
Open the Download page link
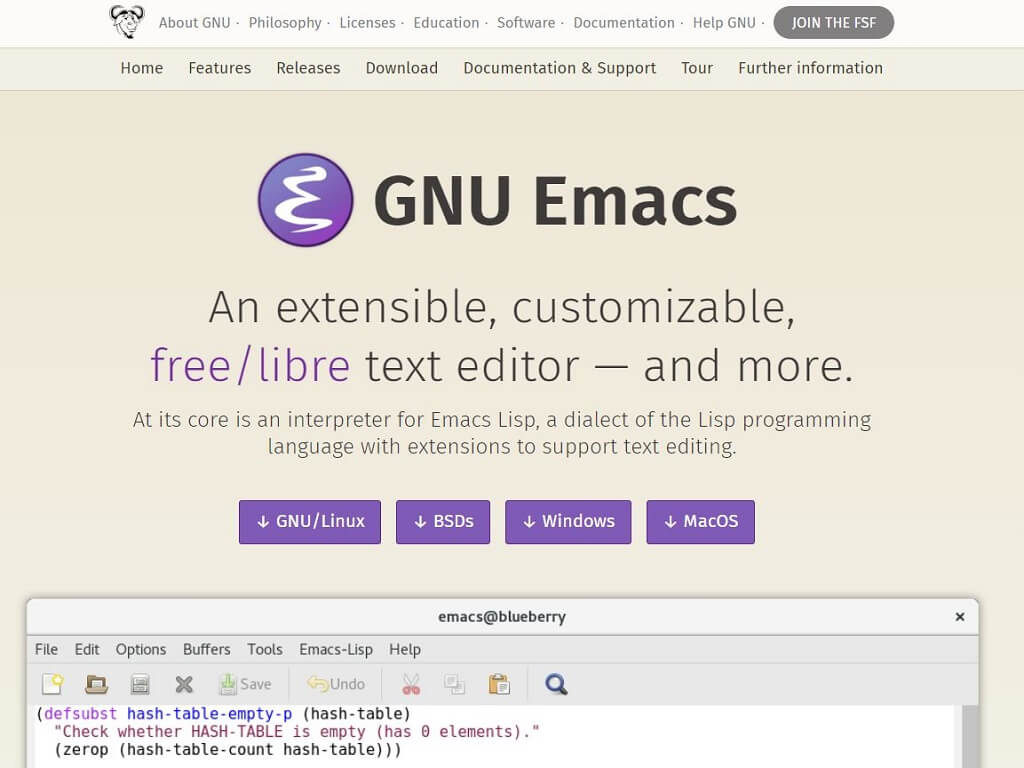(402, 68)
